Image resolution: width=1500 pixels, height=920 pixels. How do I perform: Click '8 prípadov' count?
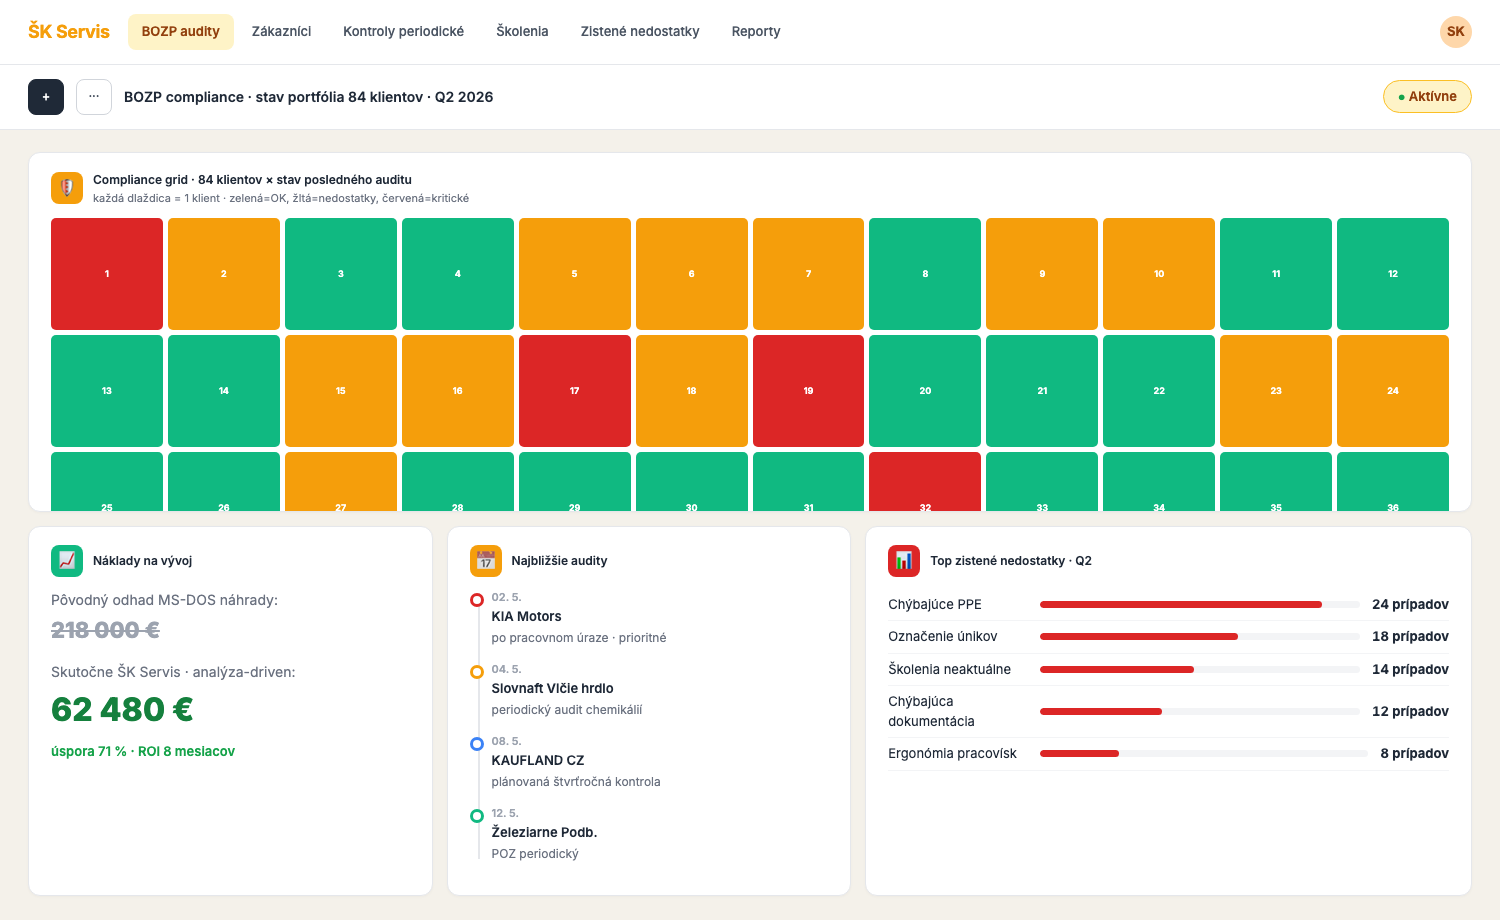[x=1414, y=754]
